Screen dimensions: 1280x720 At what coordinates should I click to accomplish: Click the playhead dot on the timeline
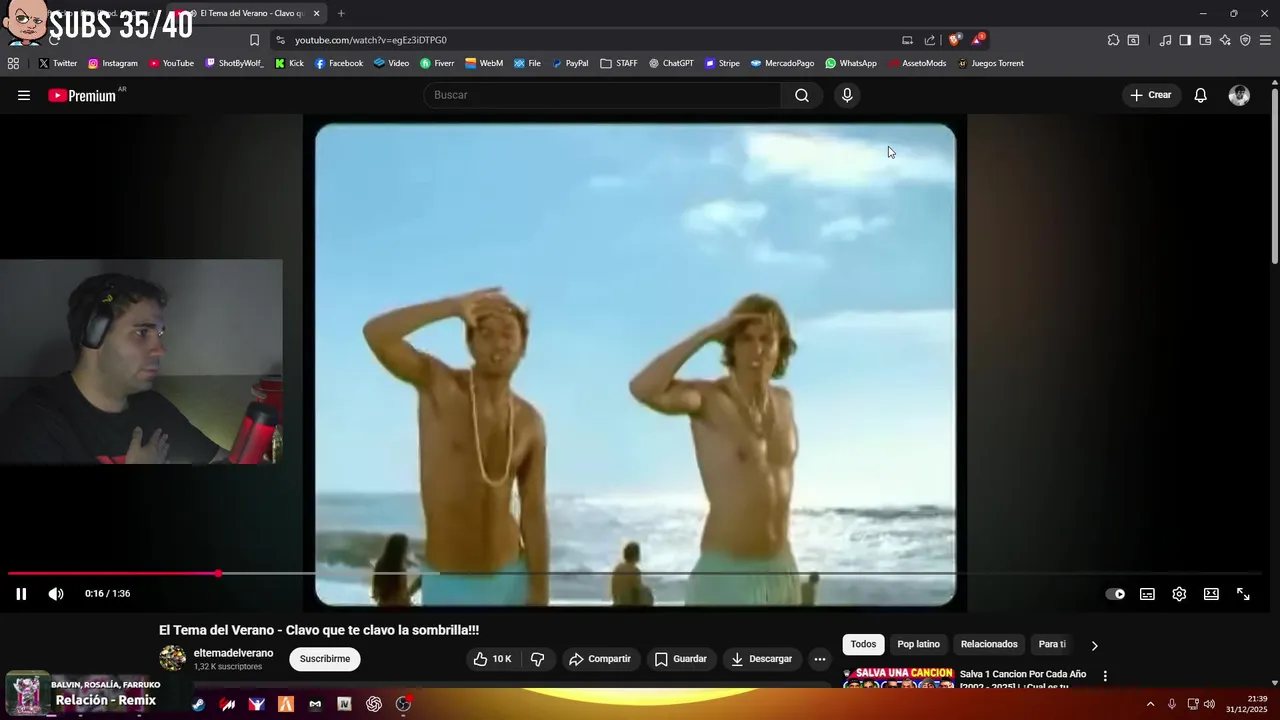pos(218,573)
